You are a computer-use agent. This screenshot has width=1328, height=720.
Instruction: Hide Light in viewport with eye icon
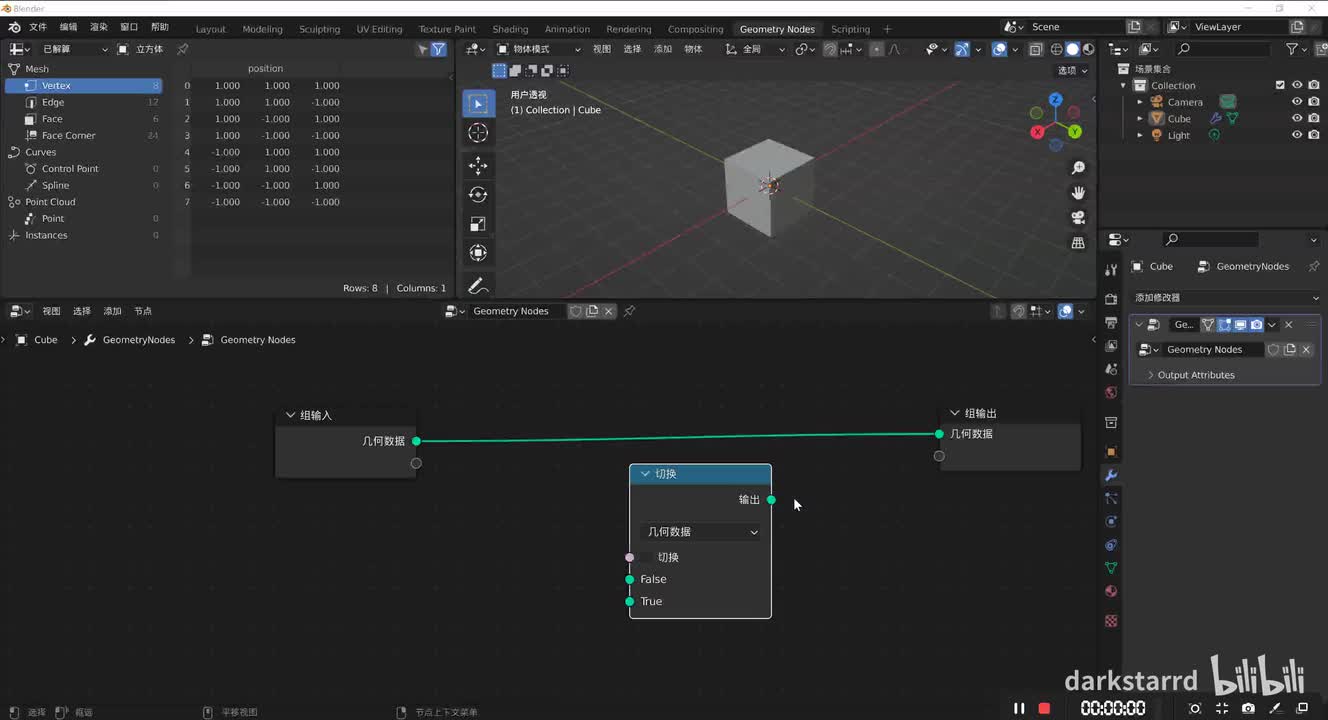pos(1297,135)
